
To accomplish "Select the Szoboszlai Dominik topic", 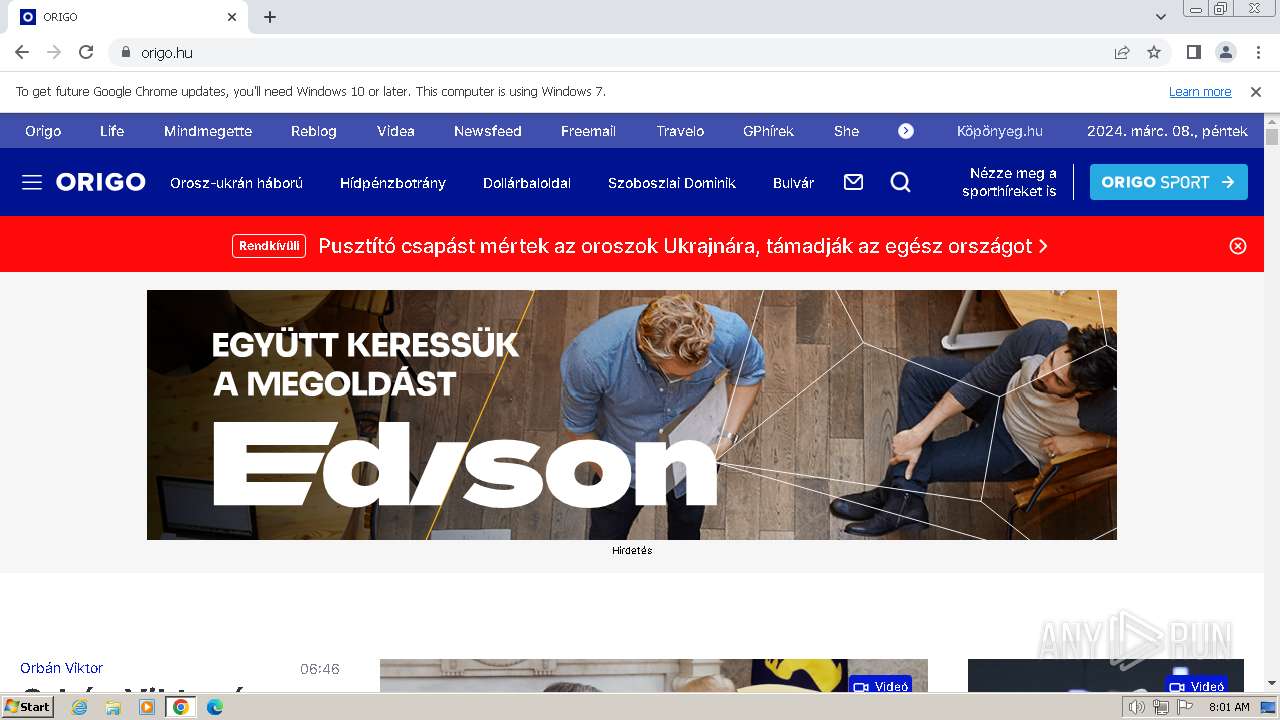I will (672, 183).
